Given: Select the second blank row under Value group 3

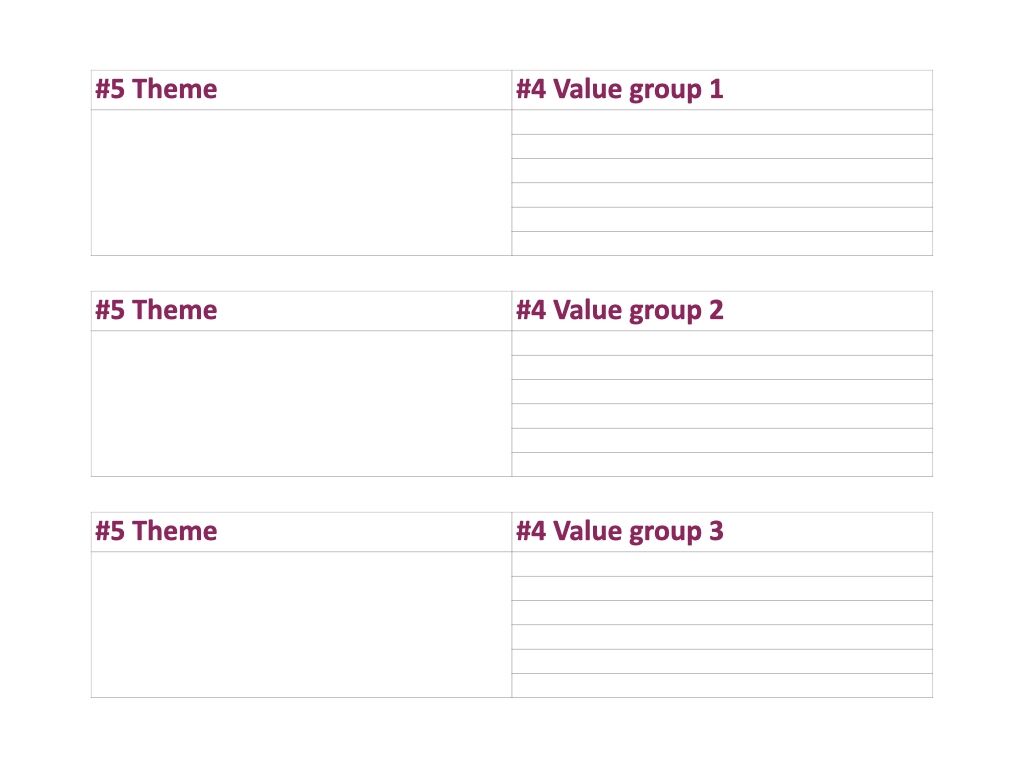Looking at the screenshot, I should pos(722,588).
